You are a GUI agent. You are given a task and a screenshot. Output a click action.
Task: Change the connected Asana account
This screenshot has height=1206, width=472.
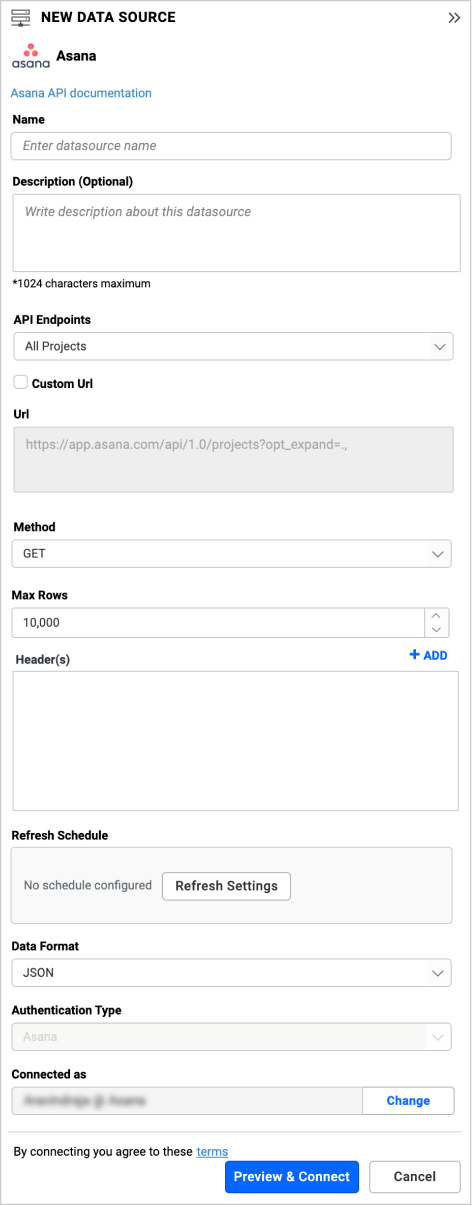coord(408,1101)
